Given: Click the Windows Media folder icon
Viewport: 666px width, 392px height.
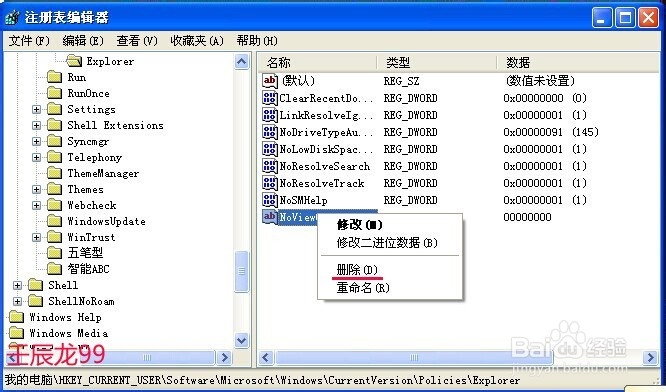Looking at the screenshot, I should pos(16,333).
